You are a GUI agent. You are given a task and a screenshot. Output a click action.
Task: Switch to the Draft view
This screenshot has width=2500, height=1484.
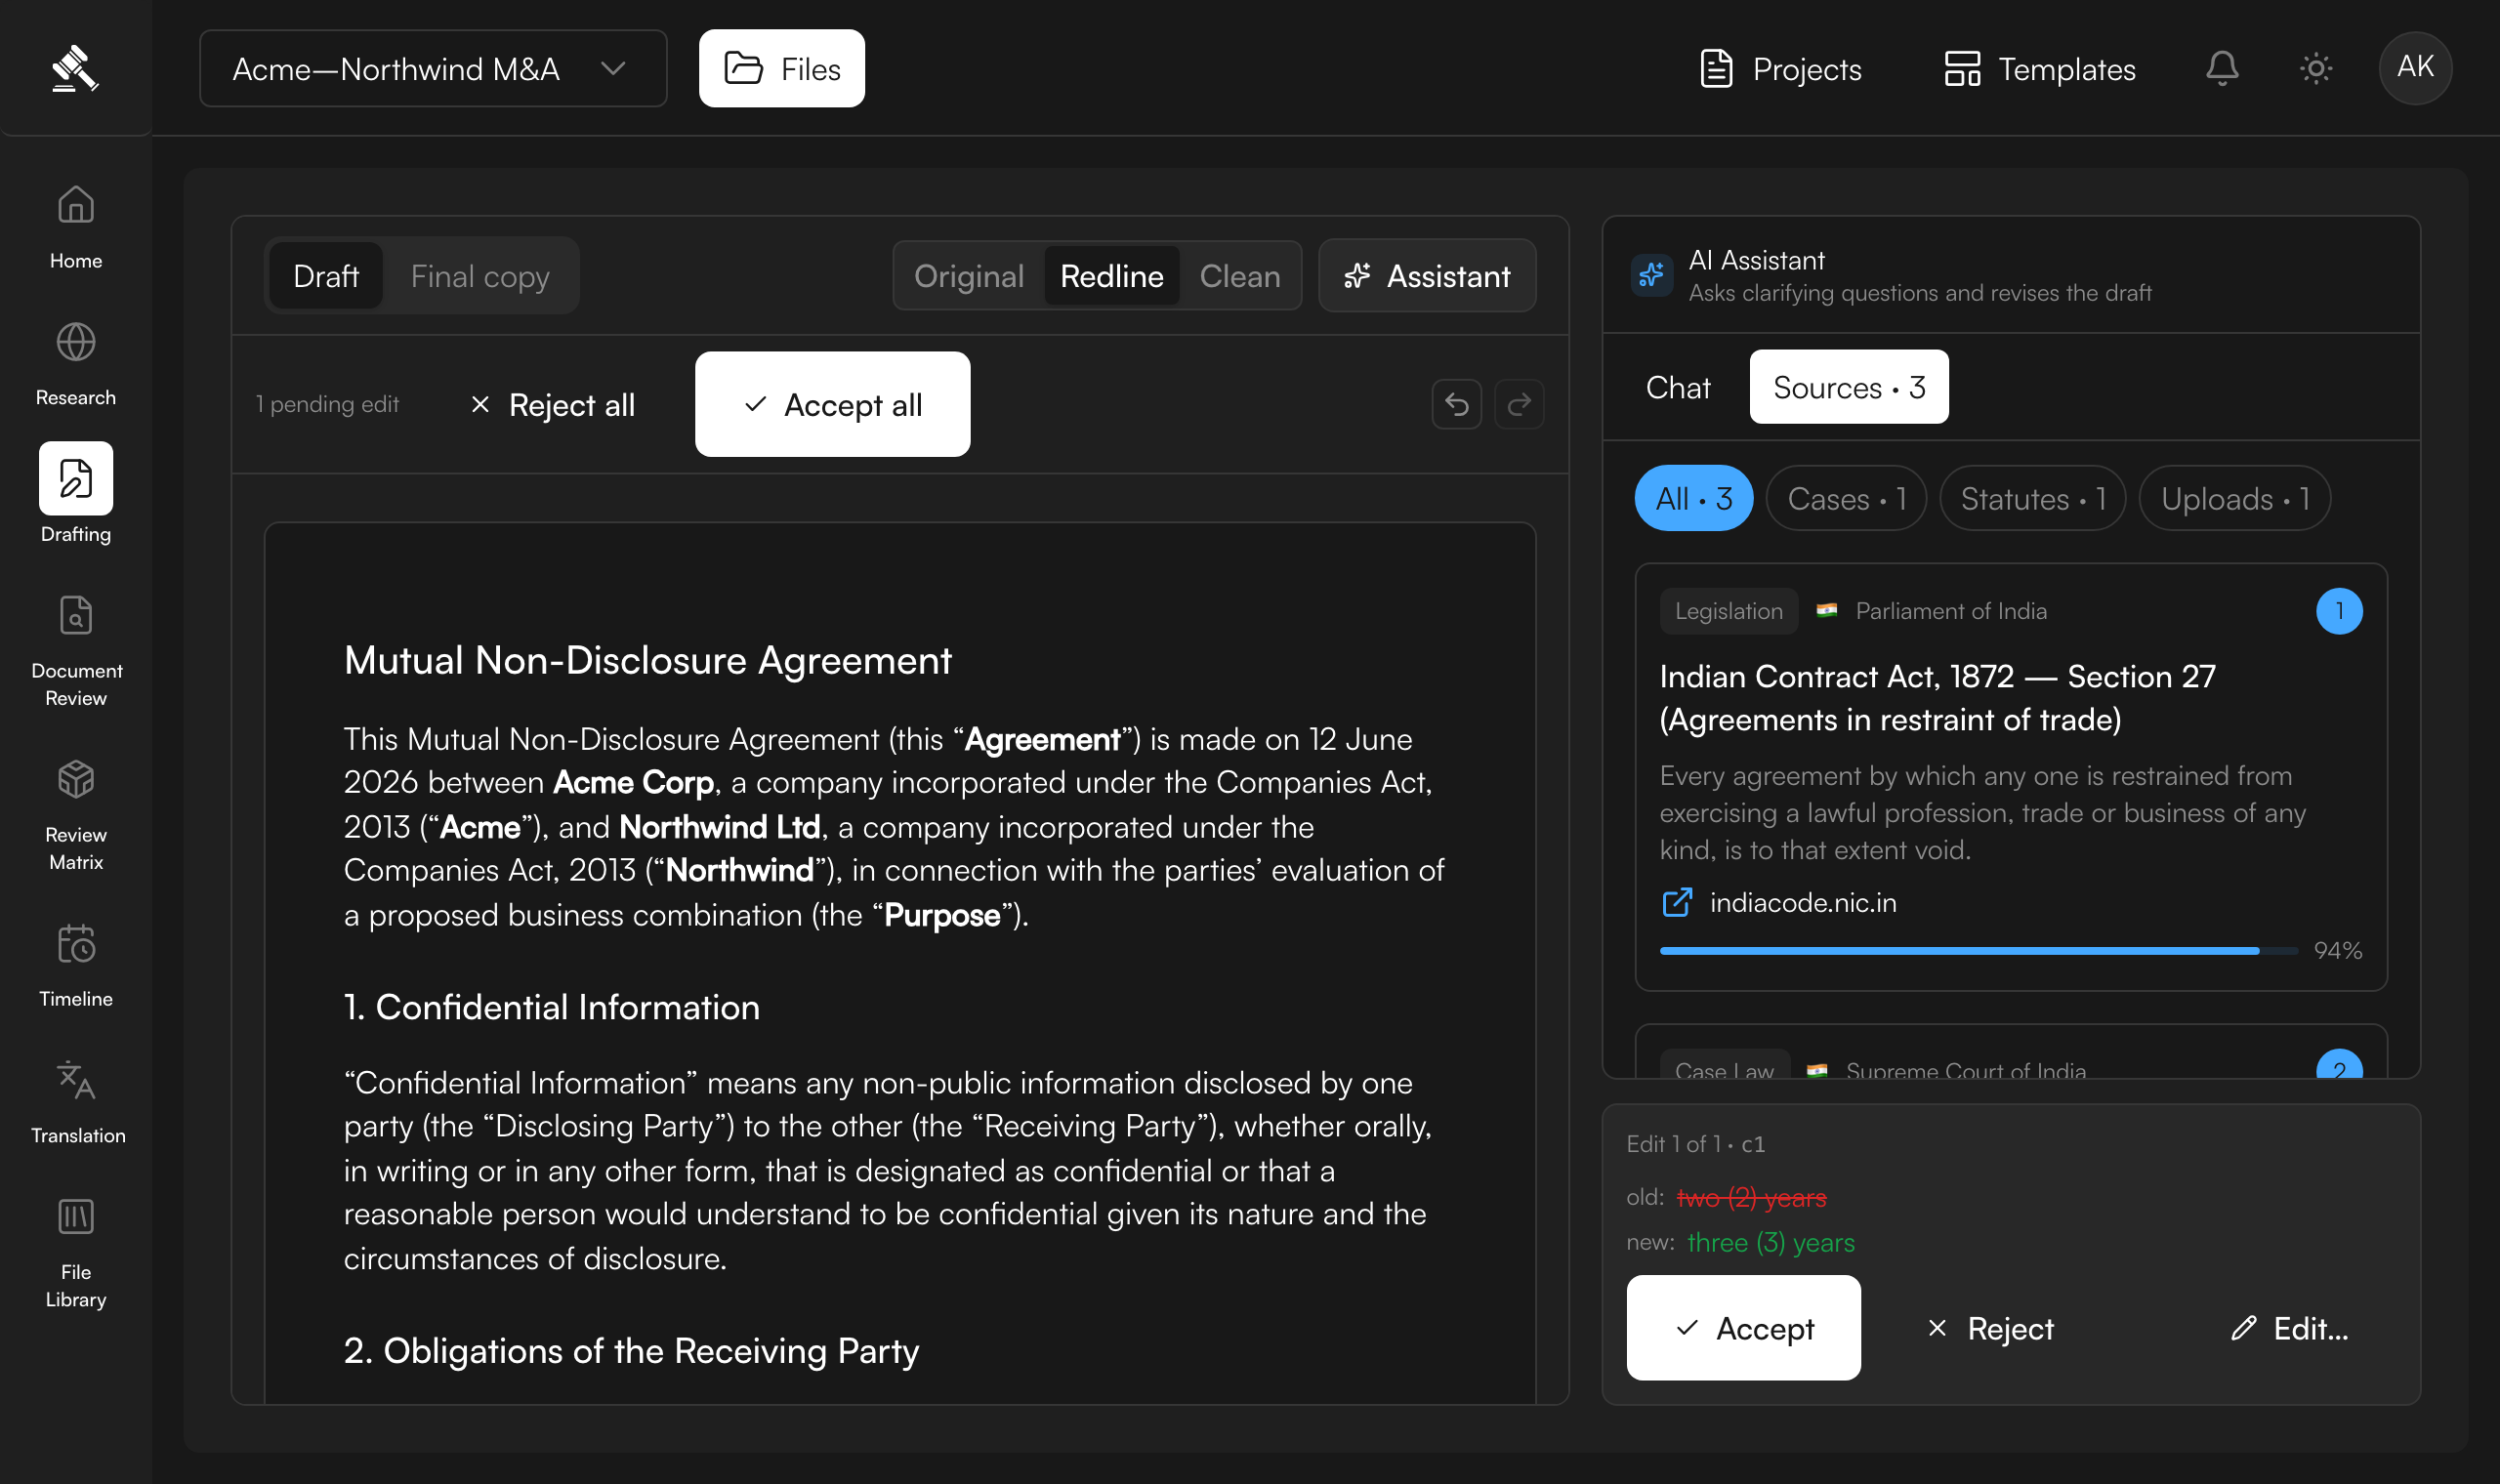[326, 276]
